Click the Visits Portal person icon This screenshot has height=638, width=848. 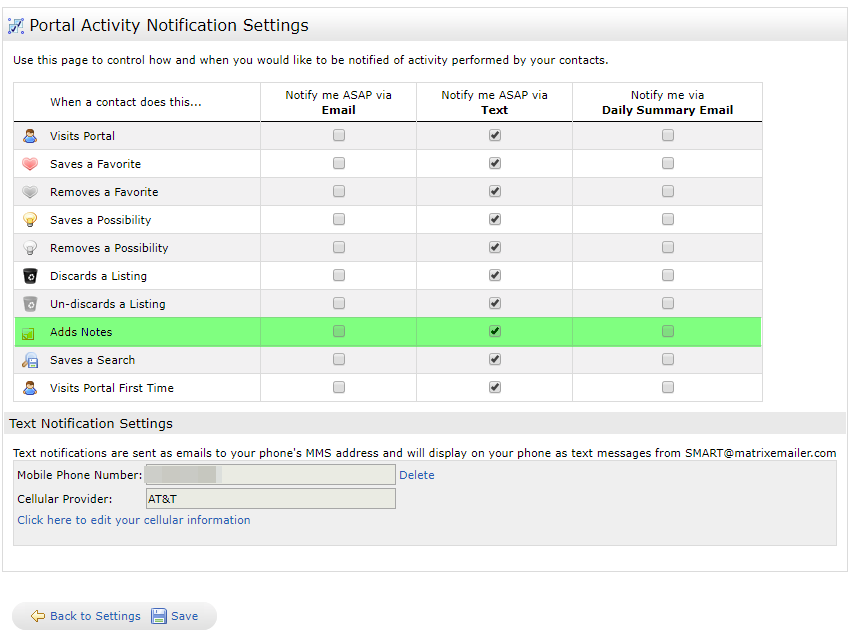pyautogui.click(x=30, y=136)
